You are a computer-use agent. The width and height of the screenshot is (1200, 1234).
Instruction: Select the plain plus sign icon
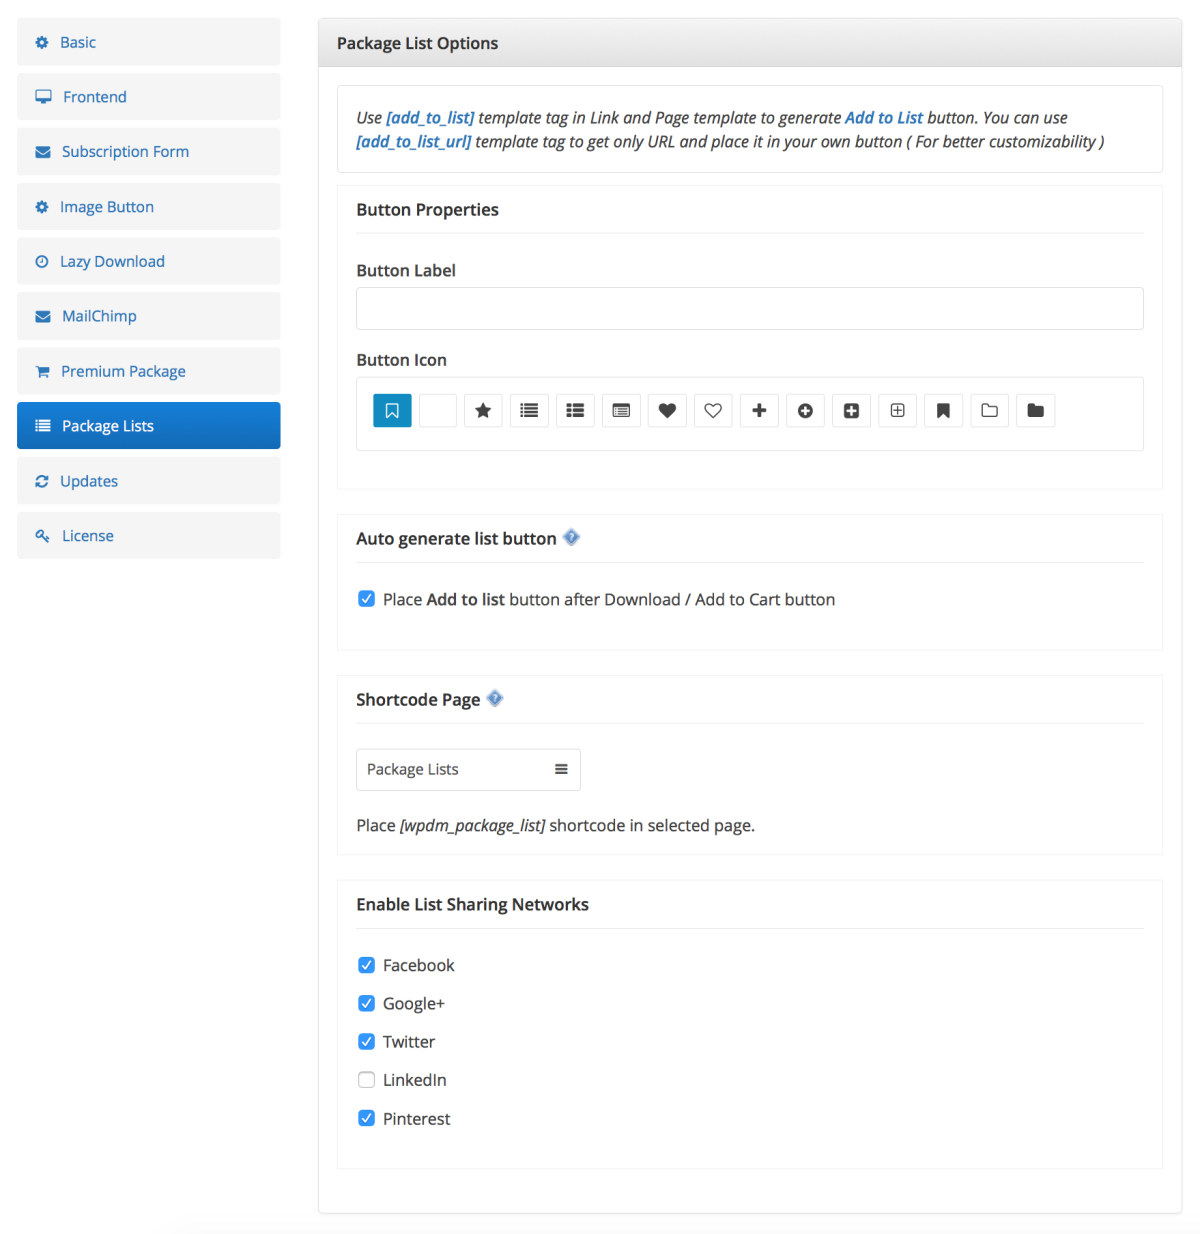(759, 411)
